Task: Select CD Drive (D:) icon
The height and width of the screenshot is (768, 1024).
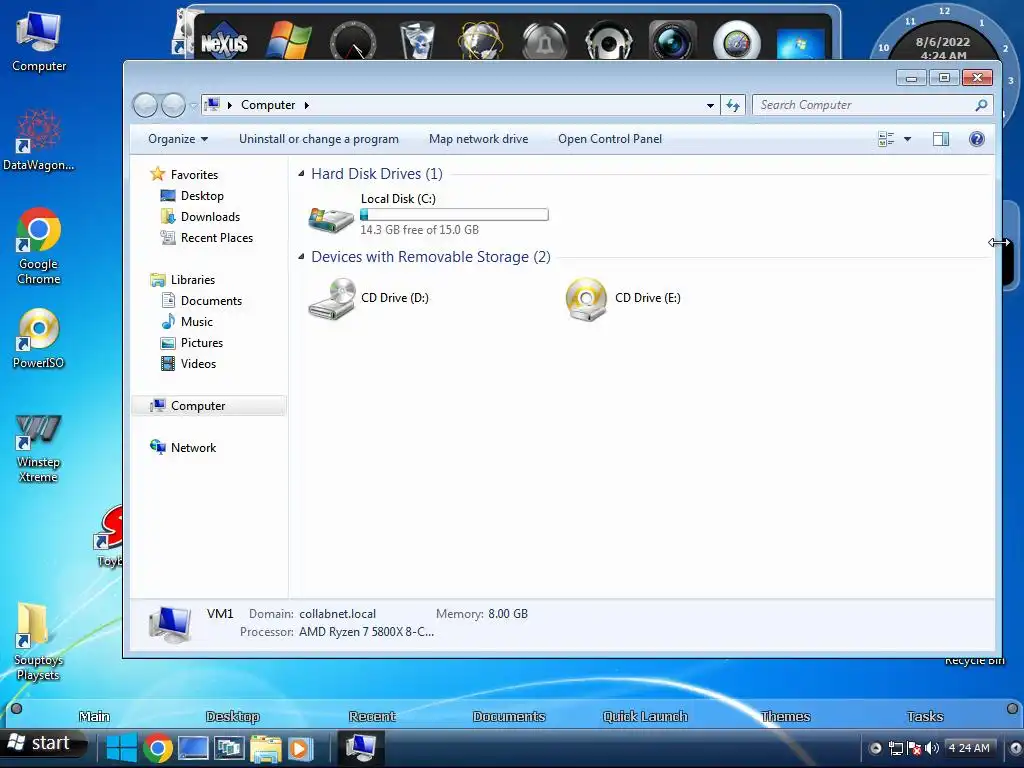Action: pyautogui.click(x=332, y=298)
